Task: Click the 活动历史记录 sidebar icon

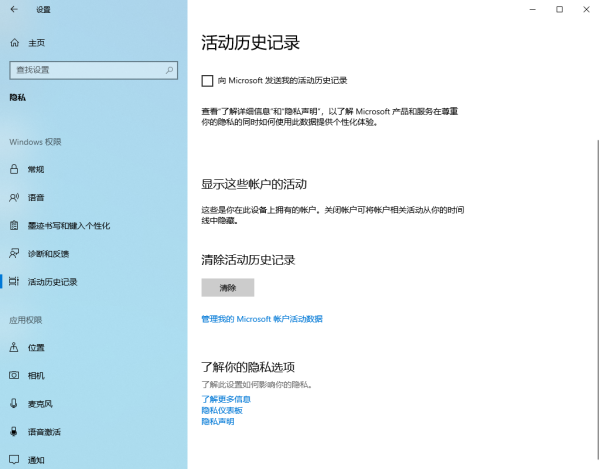Action: (14, 282)
